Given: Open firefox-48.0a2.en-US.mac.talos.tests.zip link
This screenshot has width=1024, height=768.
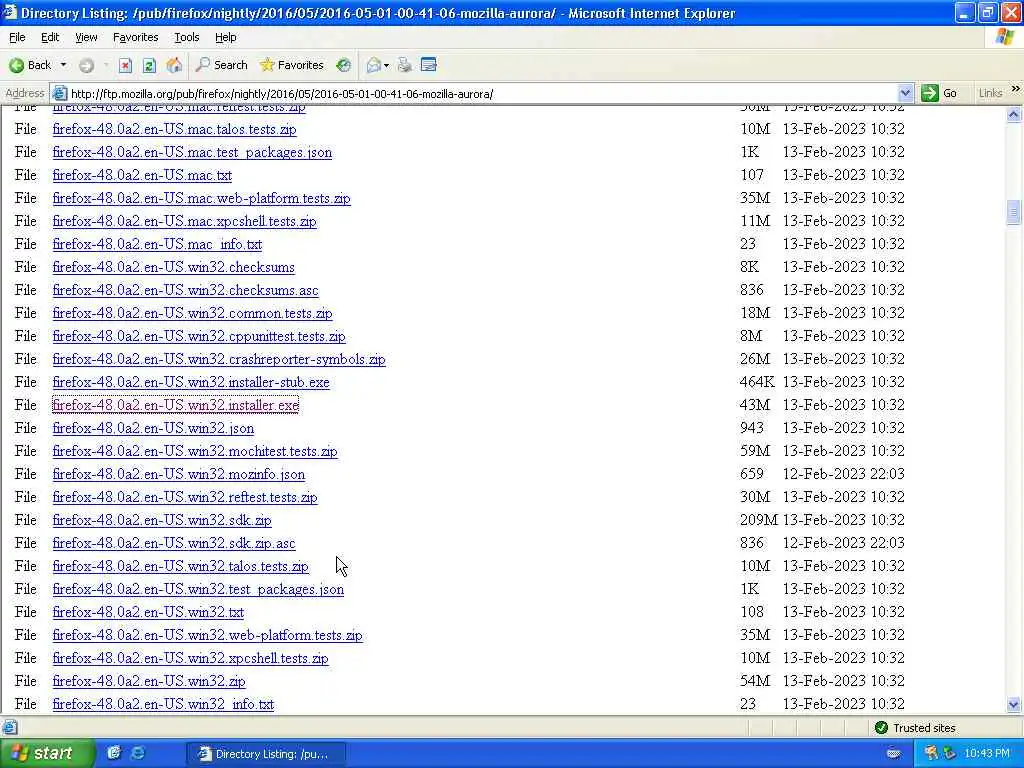Looking at the screenshot, I should pos(174,129).
